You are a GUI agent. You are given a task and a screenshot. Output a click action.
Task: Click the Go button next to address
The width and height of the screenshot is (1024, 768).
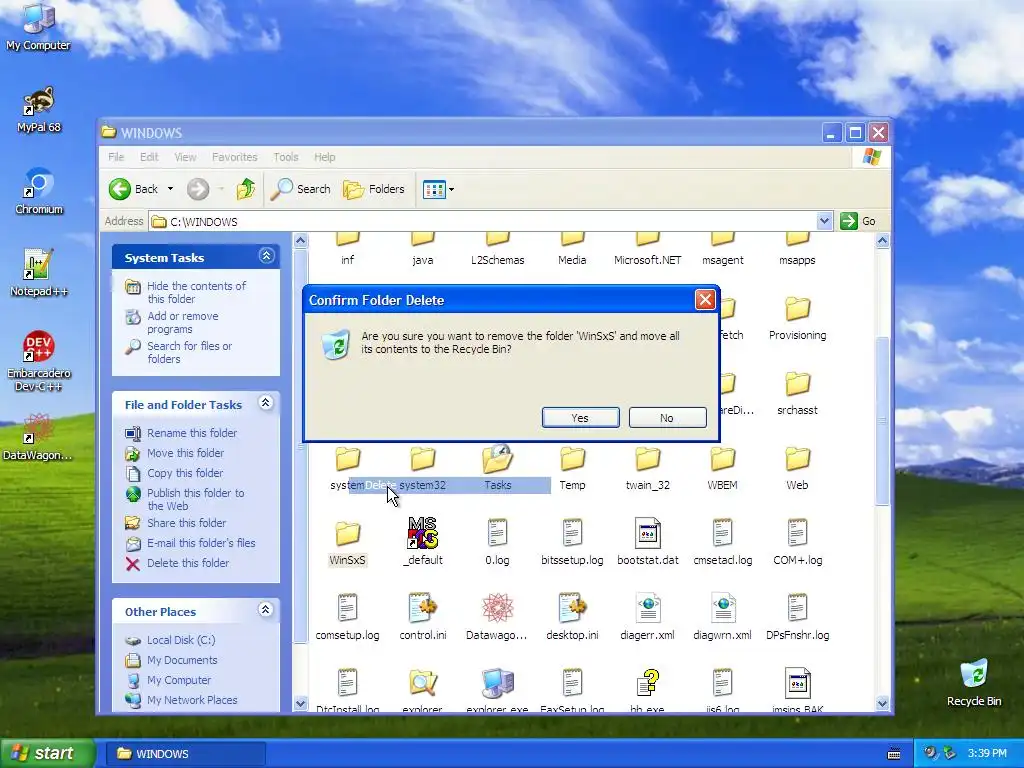[858, 221]
